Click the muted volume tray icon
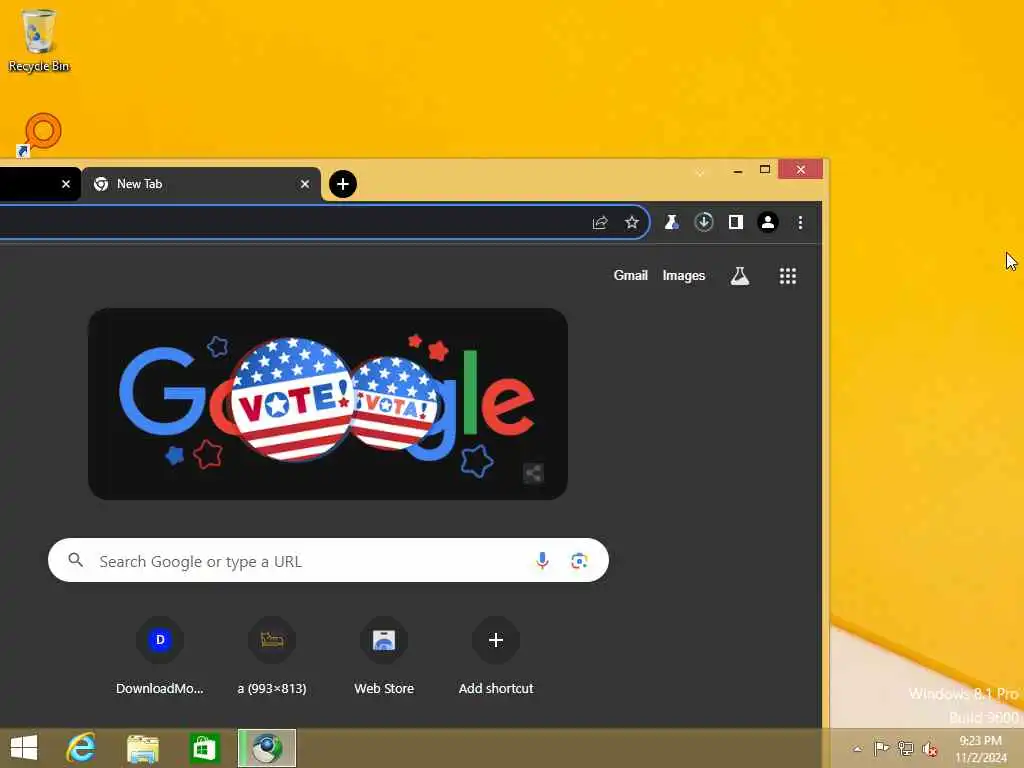The height and width of the screenshot is (768, 1024). point(930,749)
